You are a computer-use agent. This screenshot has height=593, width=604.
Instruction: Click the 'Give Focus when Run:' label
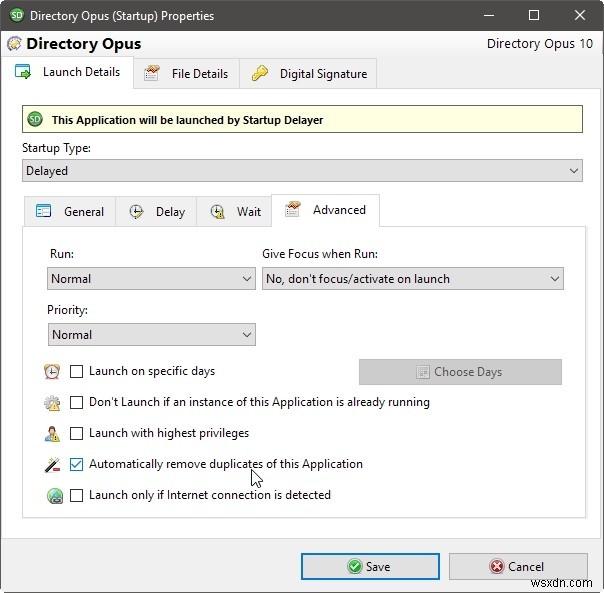tap(320, 254)
